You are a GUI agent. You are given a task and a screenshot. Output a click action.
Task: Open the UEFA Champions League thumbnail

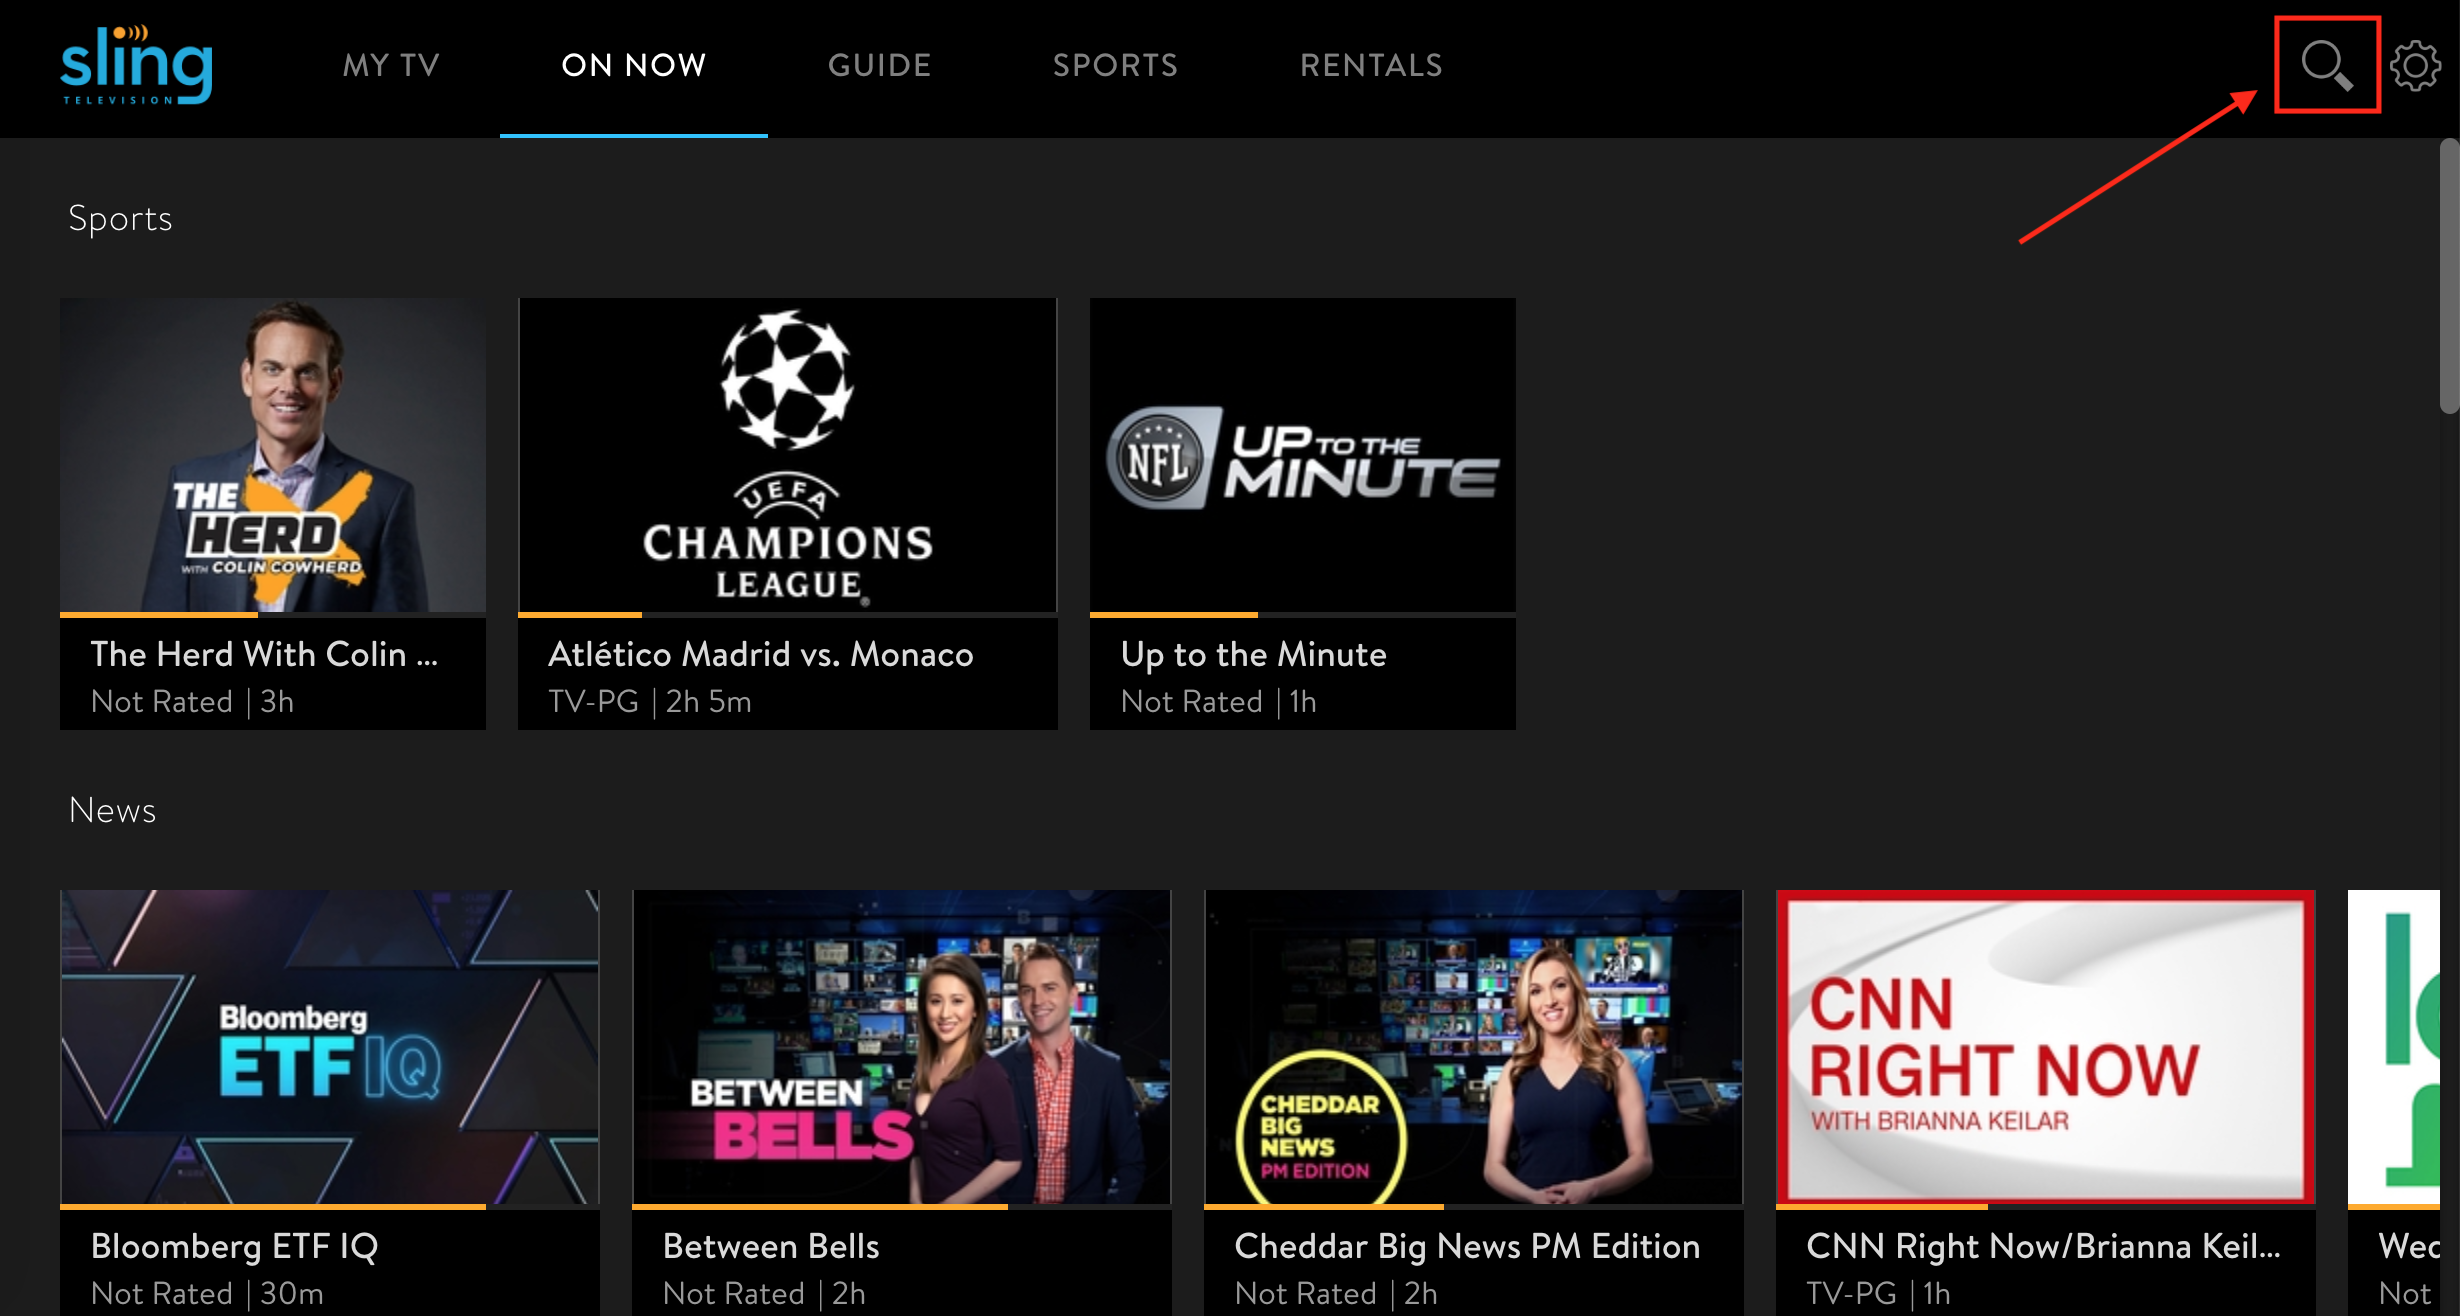pos(788,455)
